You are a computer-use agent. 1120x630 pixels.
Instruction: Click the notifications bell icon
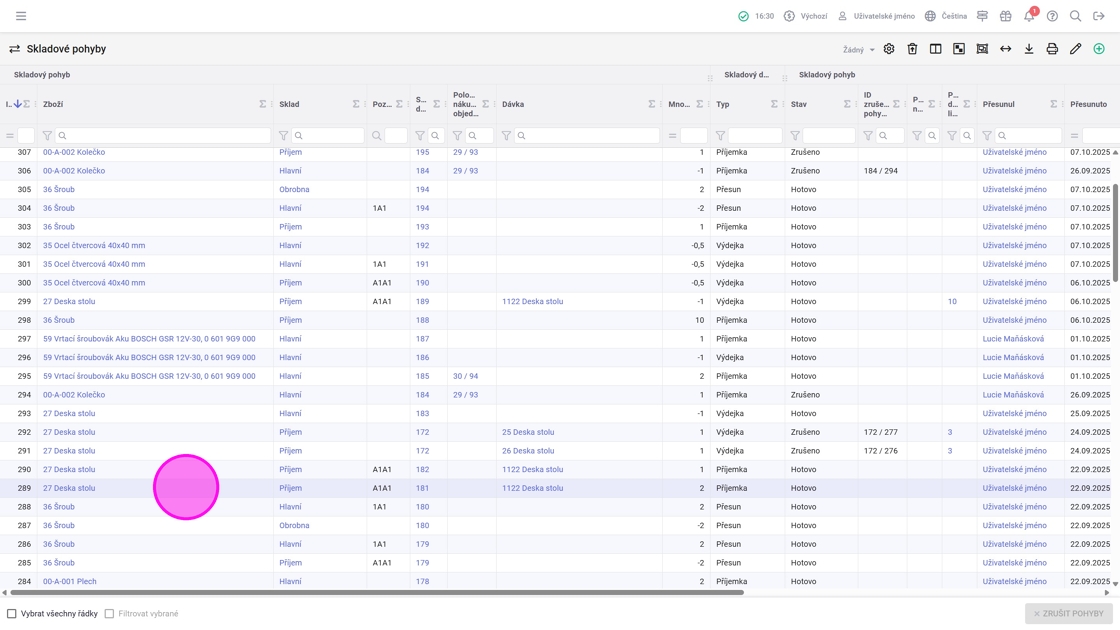pos(1029,16)
